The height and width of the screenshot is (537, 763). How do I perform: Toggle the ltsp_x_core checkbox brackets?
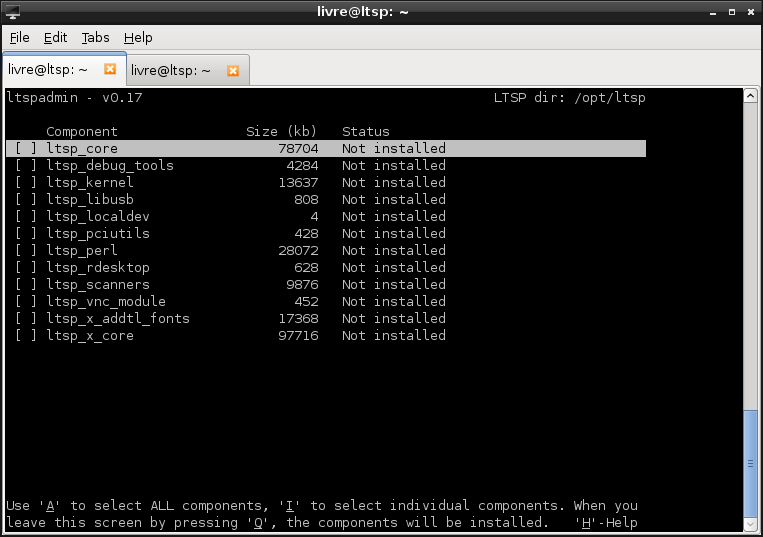click(26, 336)
